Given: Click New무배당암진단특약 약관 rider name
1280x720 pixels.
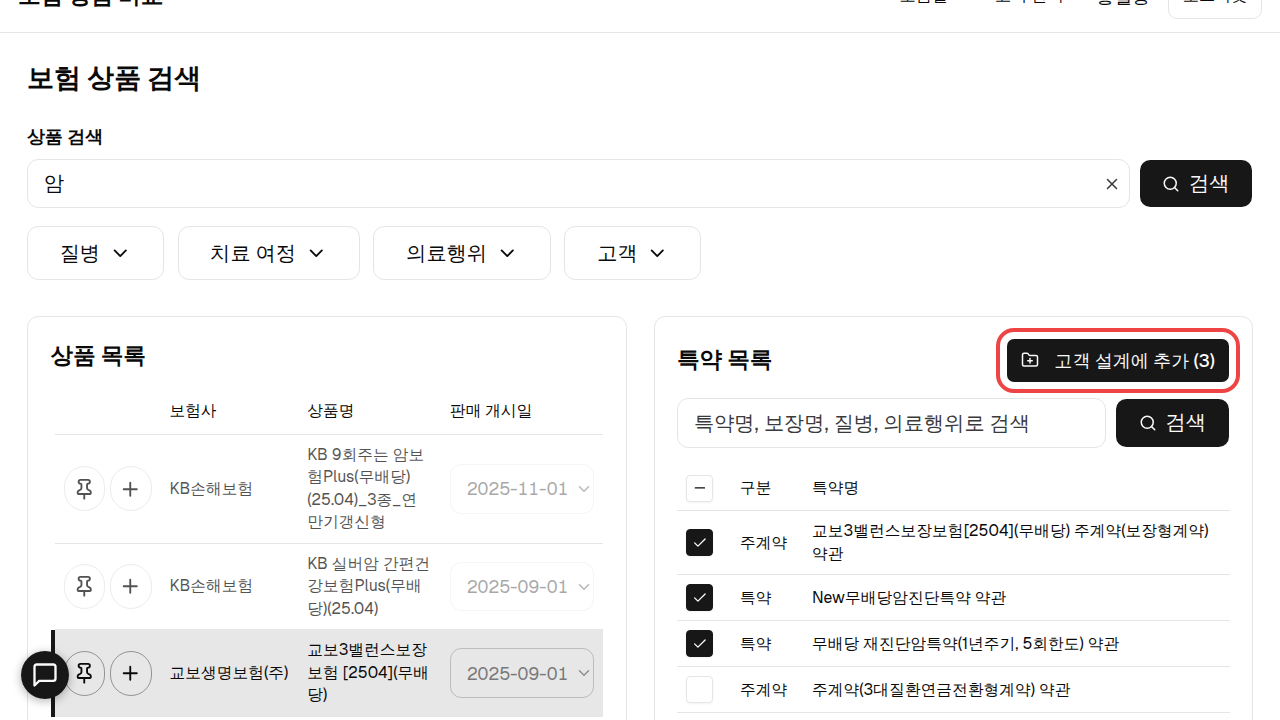Looking at the screenshot, I should pos(909,598).
